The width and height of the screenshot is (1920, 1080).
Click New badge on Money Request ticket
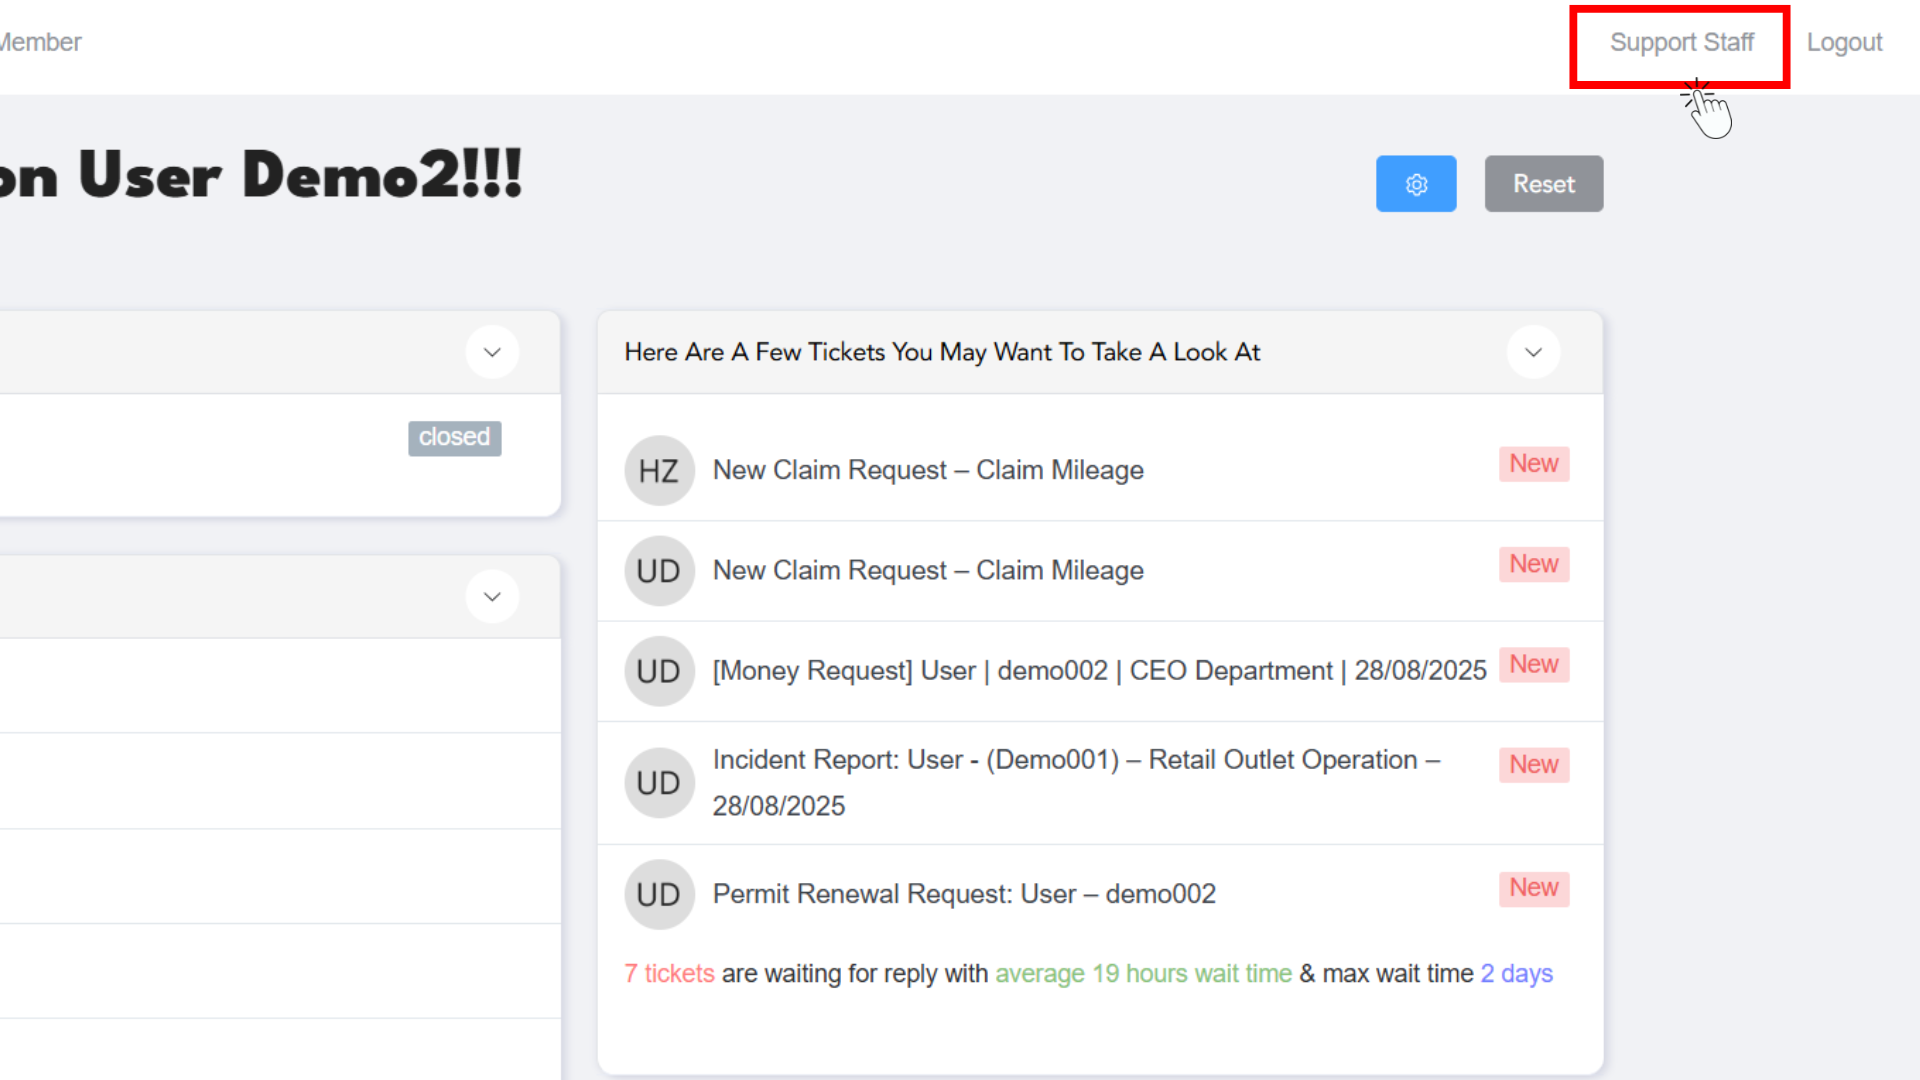(x=1533, y=665)
